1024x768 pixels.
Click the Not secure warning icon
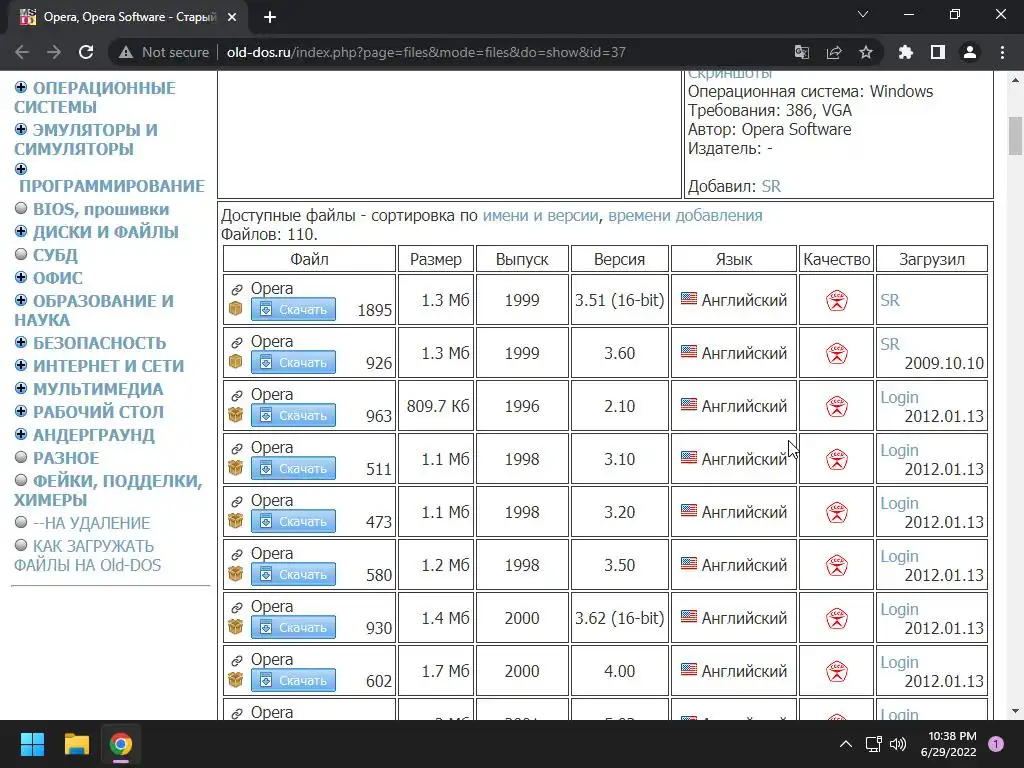126,52
